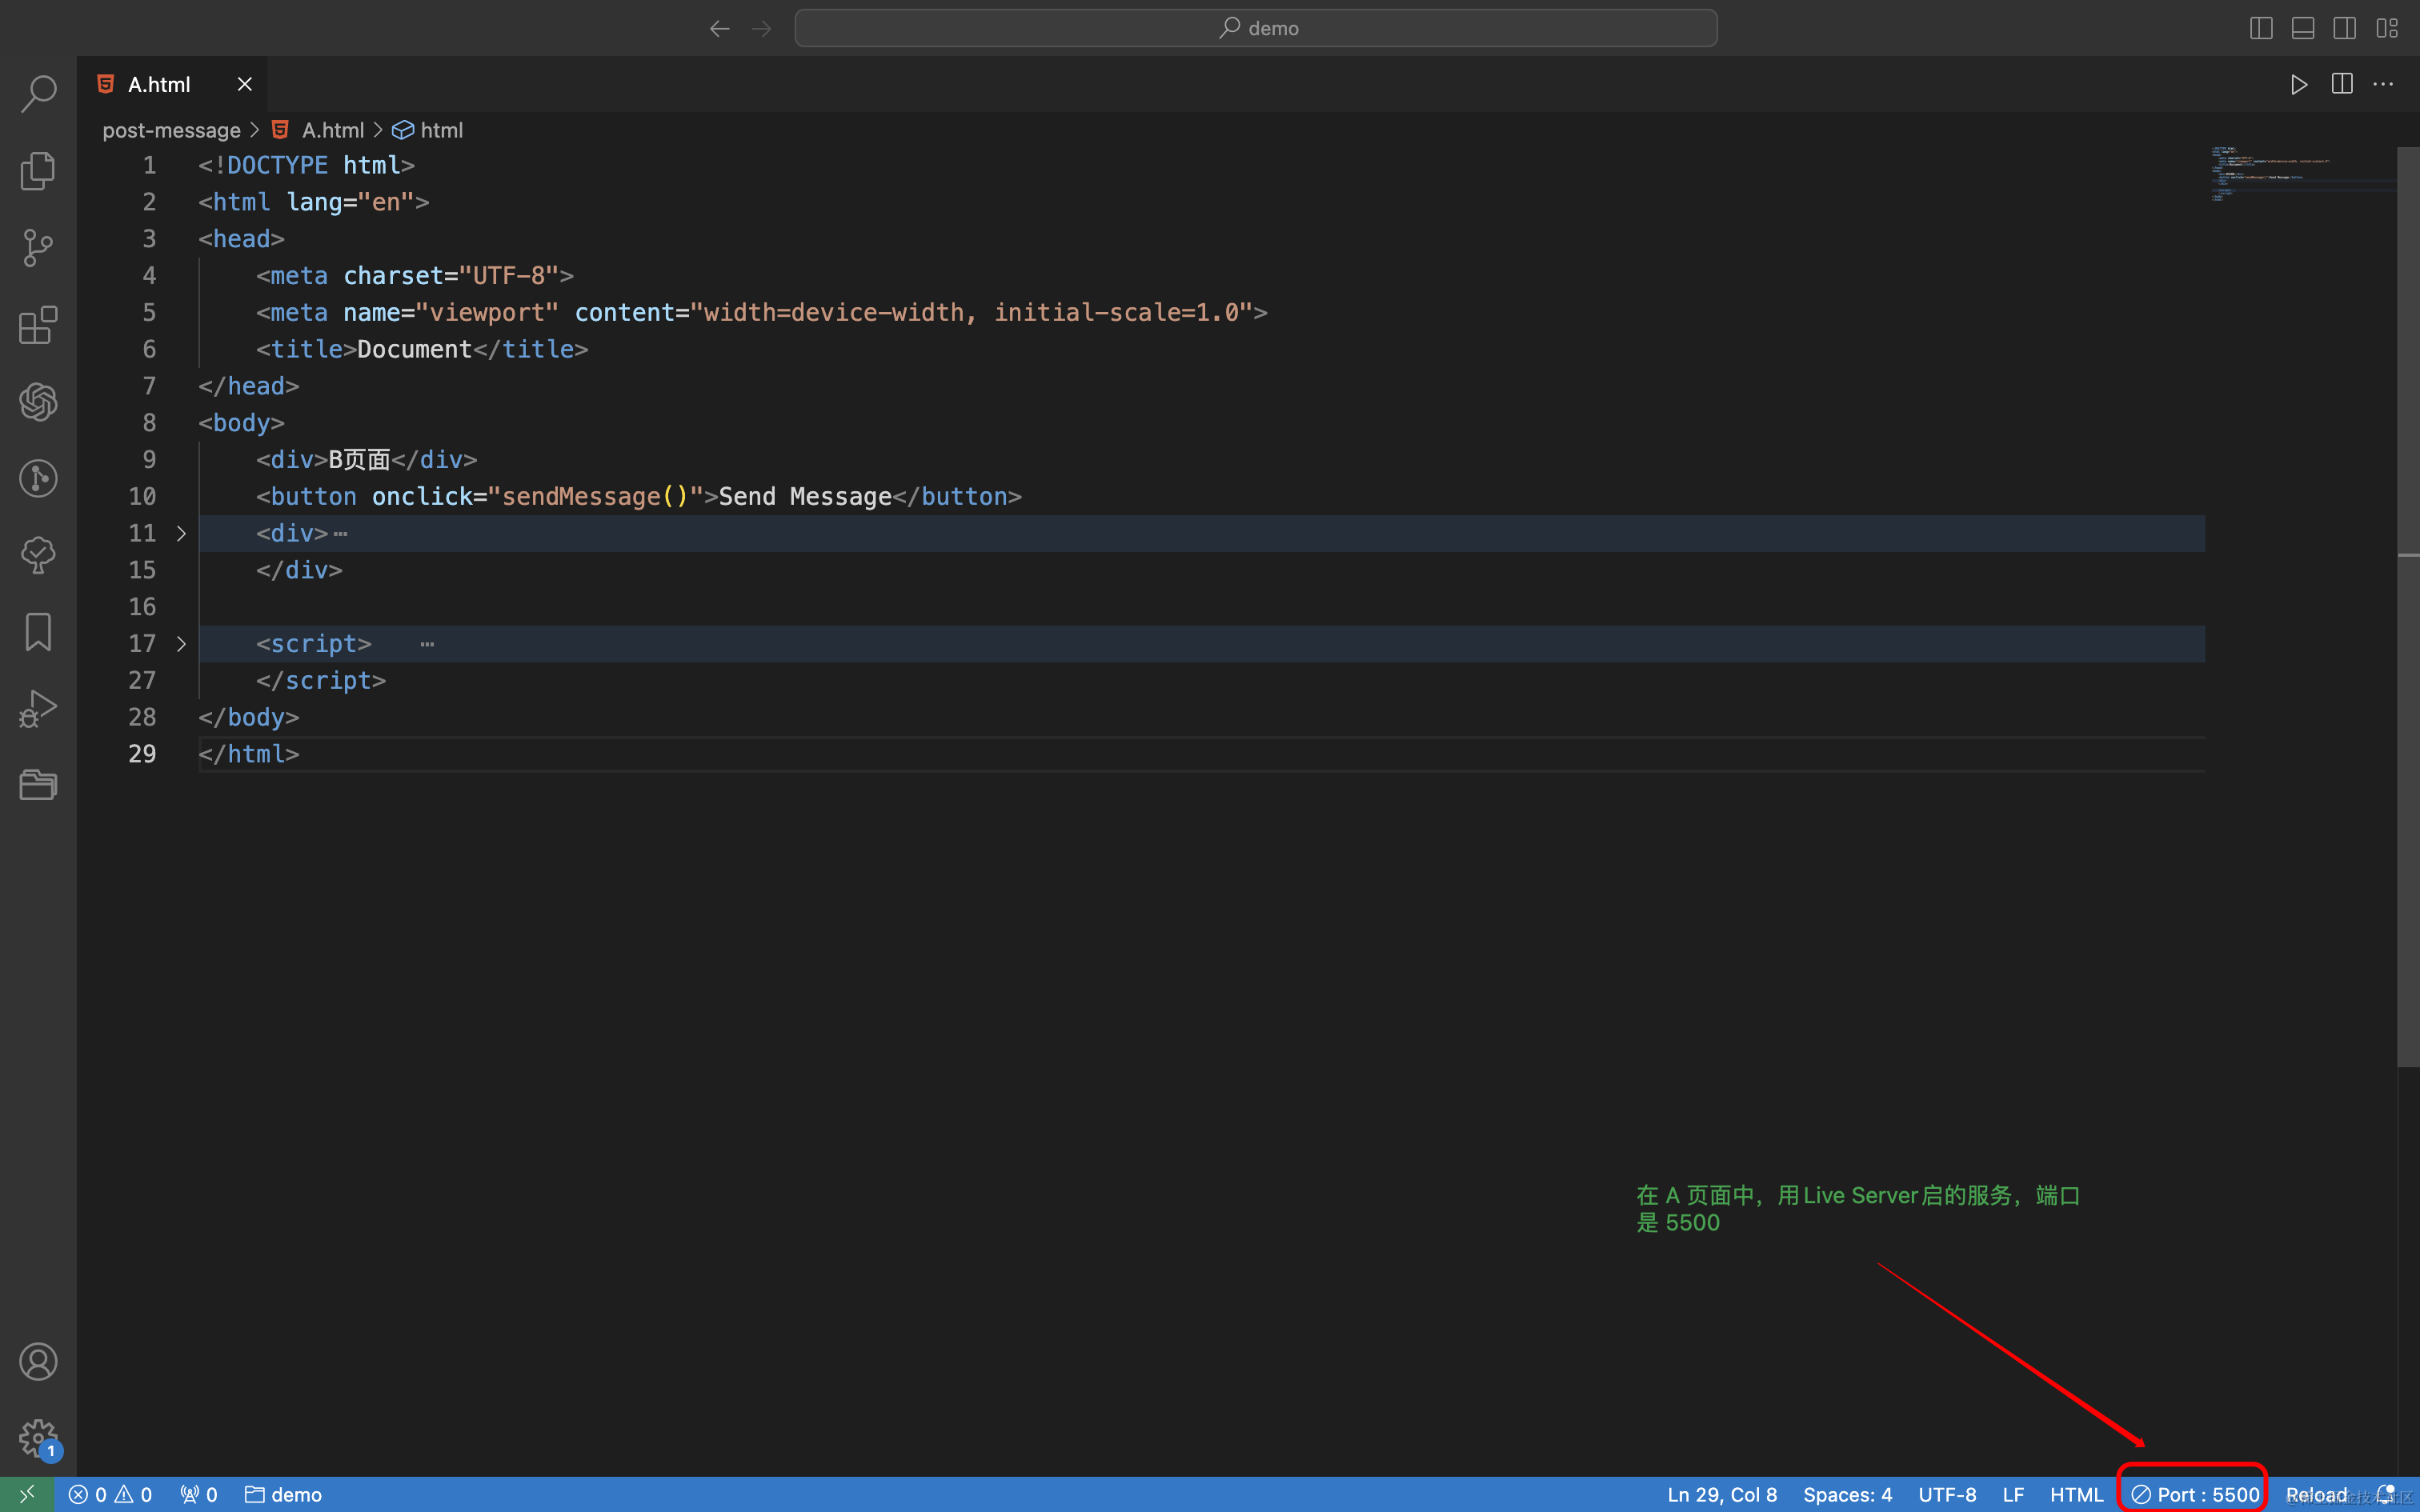
Task: Open the Explorer files icon
Action: [38, 171]
